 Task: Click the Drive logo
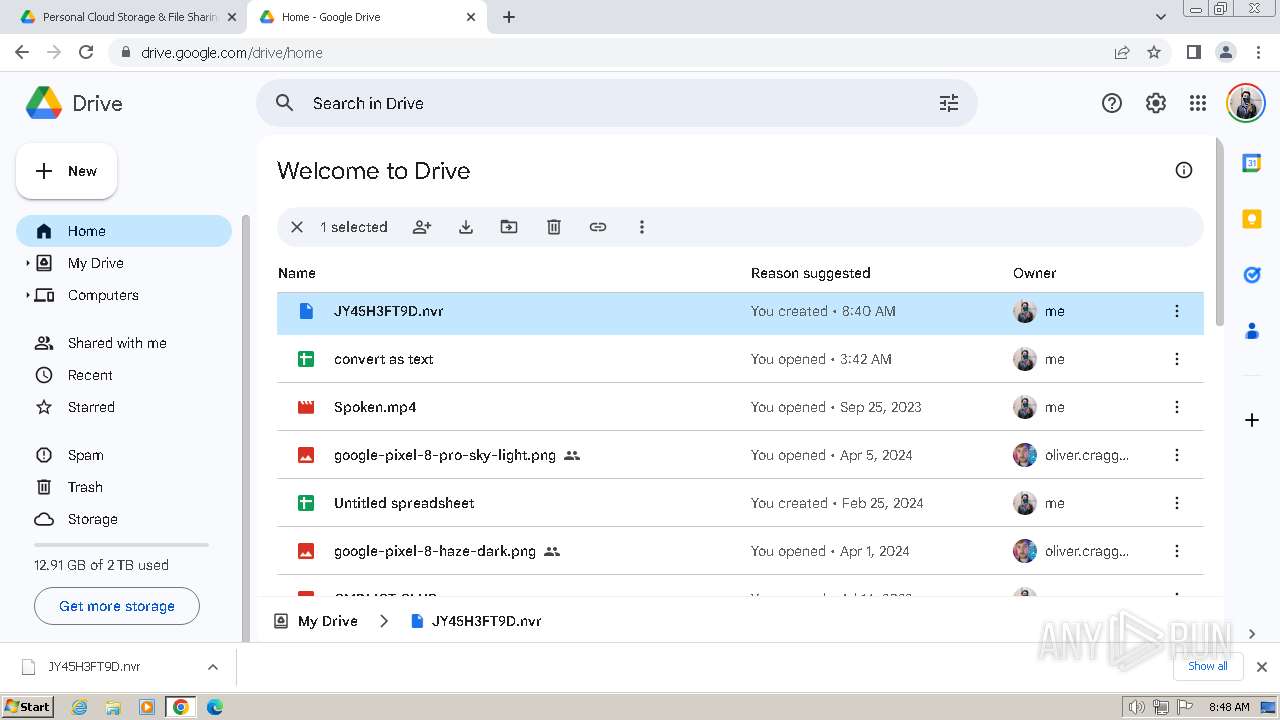click(74, 103)
